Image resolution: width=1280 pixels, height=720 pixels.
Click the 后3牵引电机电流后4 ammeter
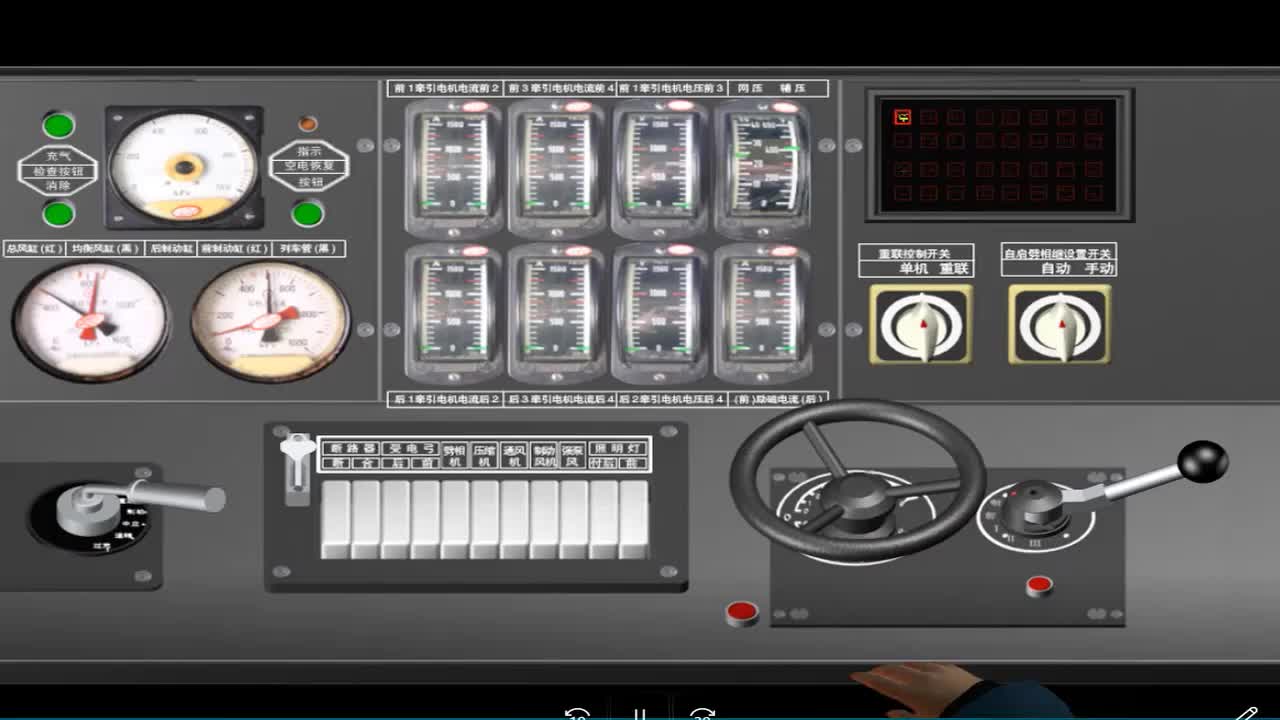pyautogui.click(x=557, y=313)
